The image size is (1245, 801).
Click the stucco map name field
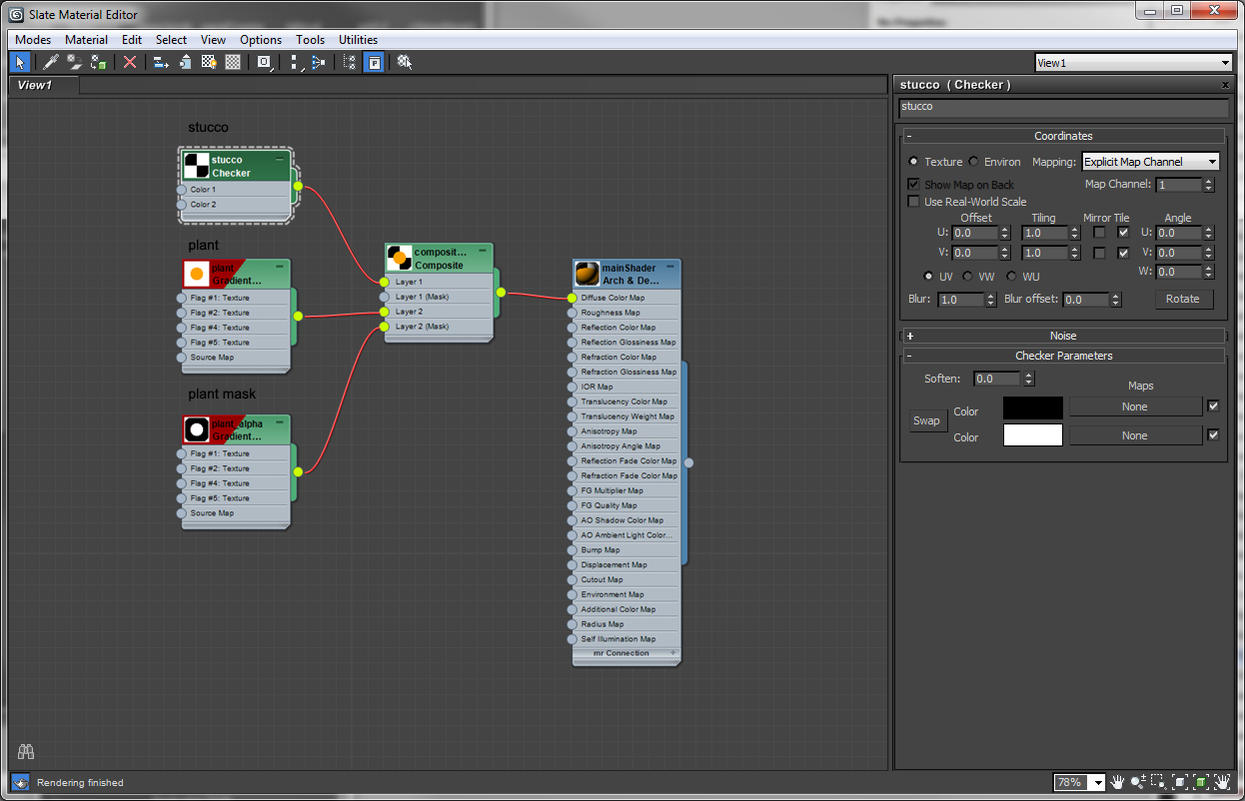(x=1063, y=107)
